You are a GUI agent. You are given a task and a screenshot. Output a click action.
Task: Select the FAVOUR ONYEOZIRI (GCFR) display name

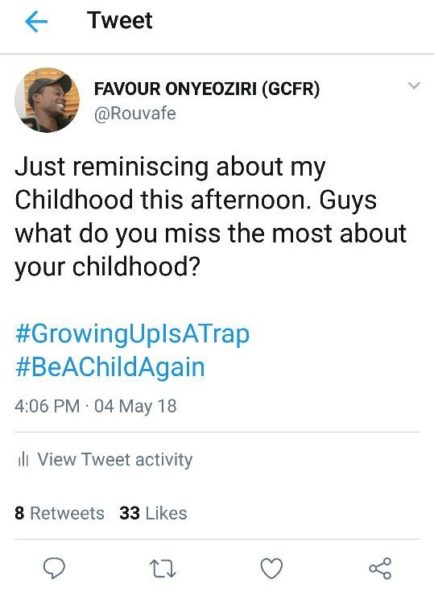[x=207, y=89]
